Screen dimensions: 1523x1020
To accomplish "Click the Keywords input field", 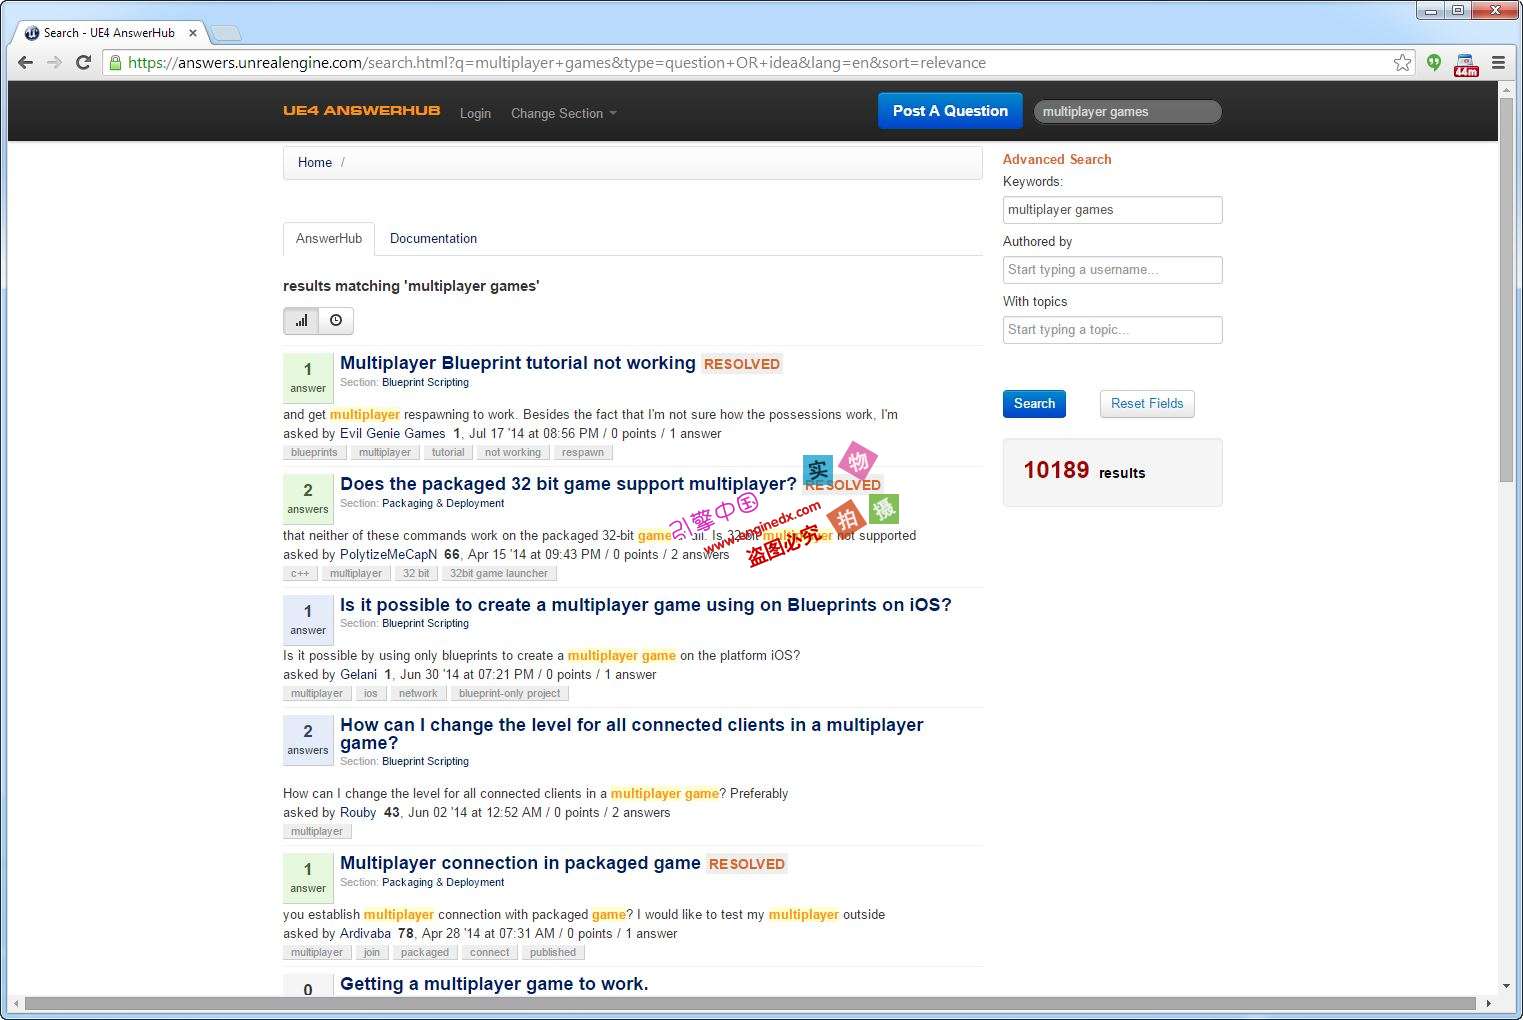I will (x=1112, y=210).
